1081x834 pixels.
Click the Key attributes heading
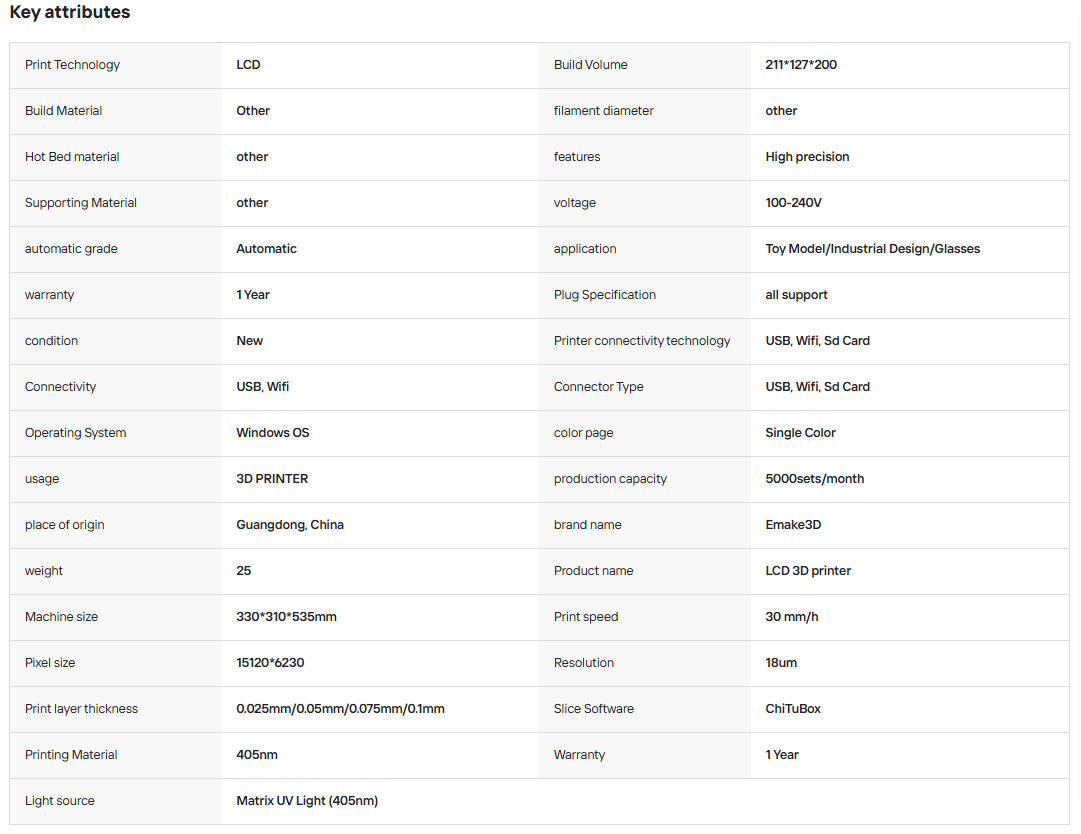(x=70, y=12)
